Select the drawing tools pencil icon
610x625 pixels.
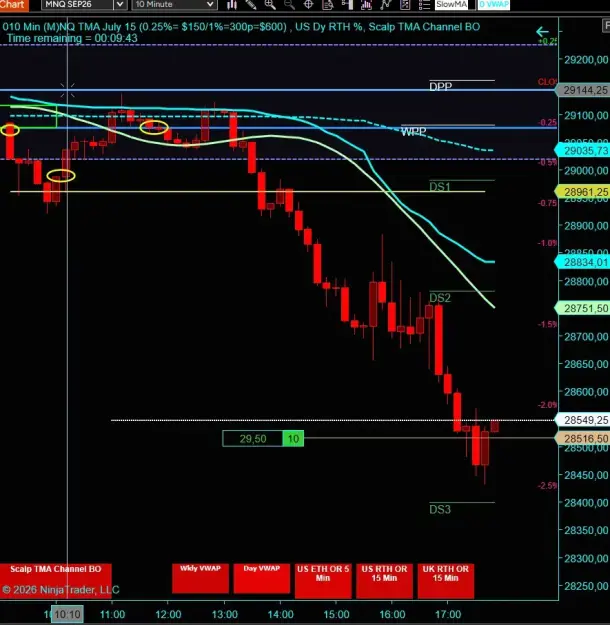pyautogui.click(x=250, y=4)
